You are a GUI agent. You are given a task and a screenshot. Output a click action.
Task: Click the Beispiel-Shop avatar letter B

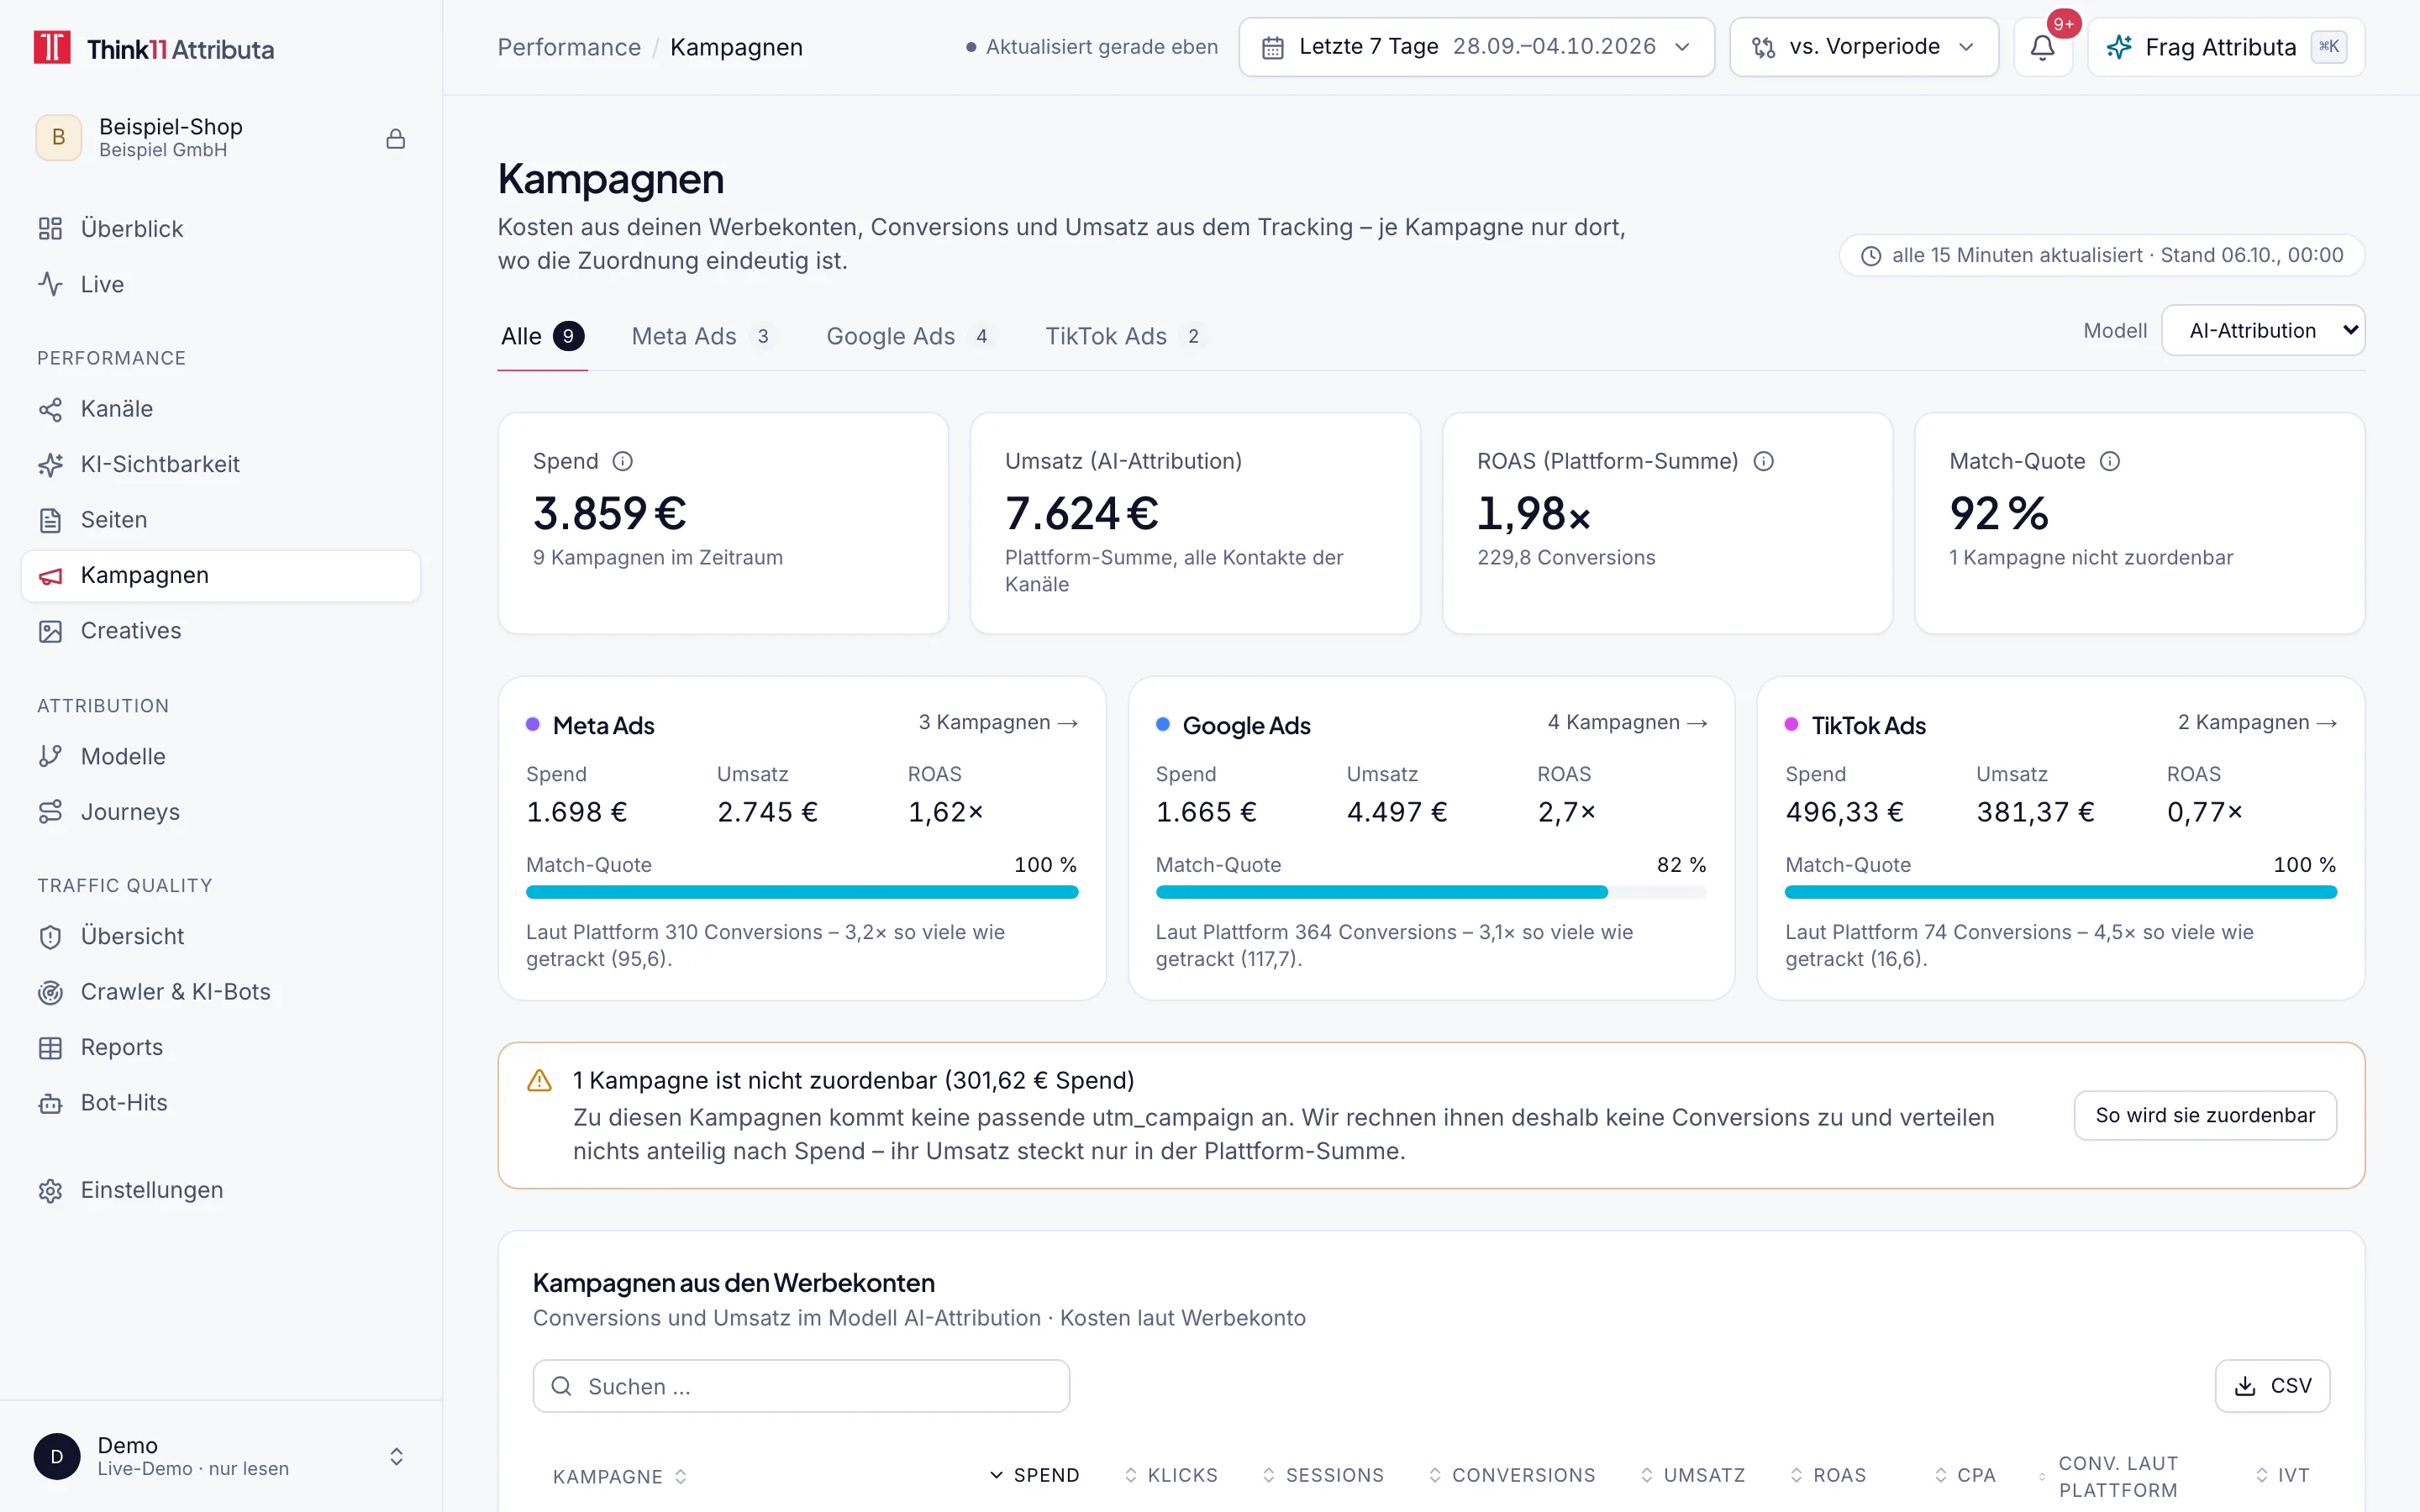pyautogui.click(x=59, y=138)
